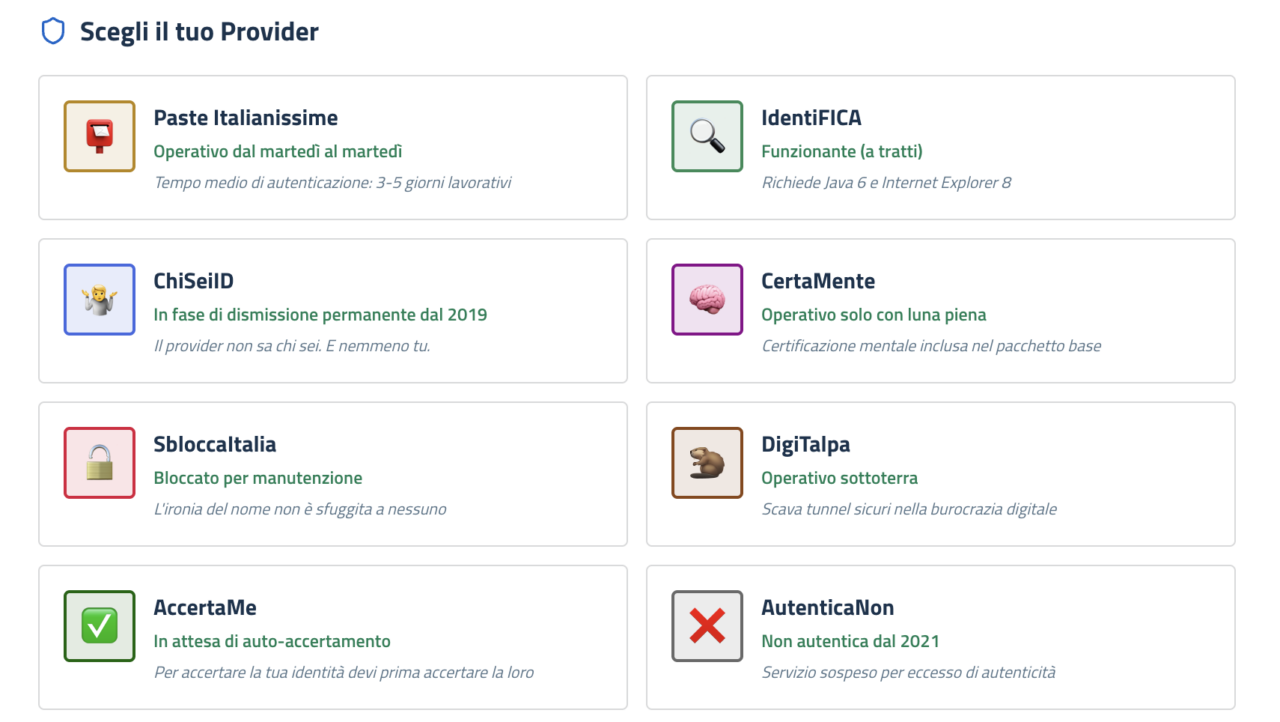Click the 'Bloccato per manutenzione' status text
This screenshot has width=1280, height=722.
click(x=258, y=478)
